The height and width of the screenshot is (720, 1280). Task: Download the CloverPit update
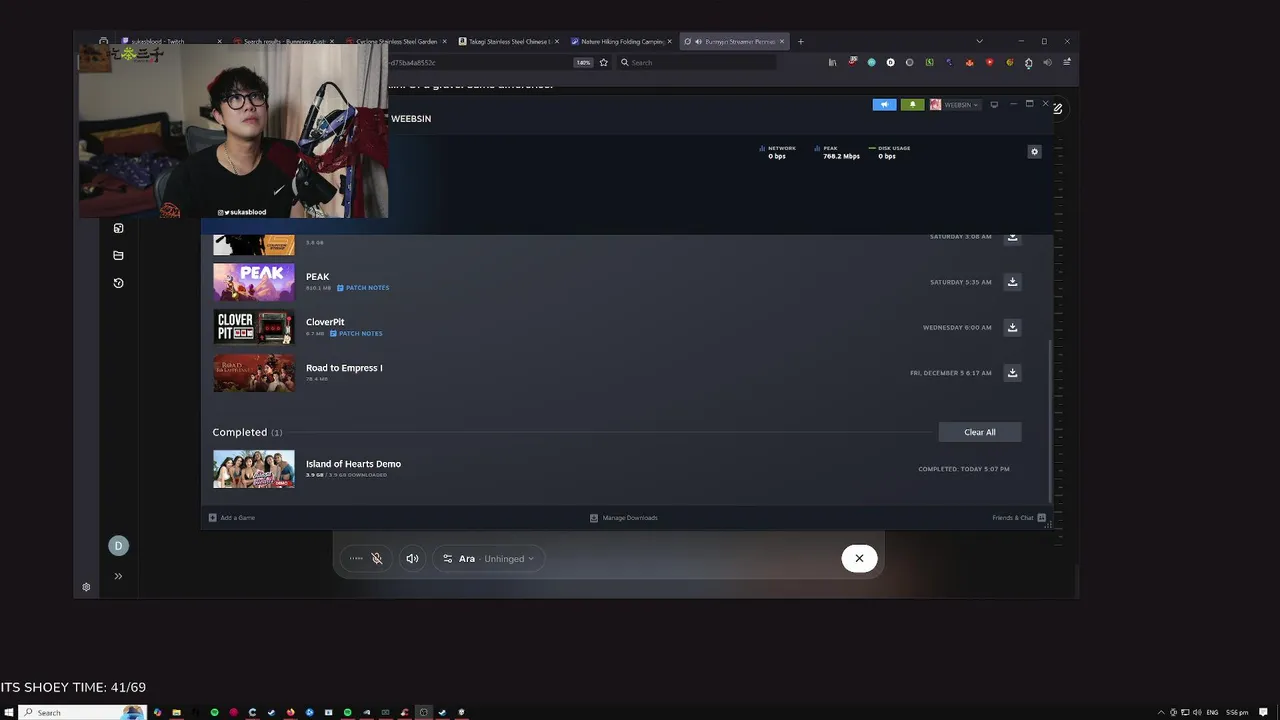point(1012,327)
